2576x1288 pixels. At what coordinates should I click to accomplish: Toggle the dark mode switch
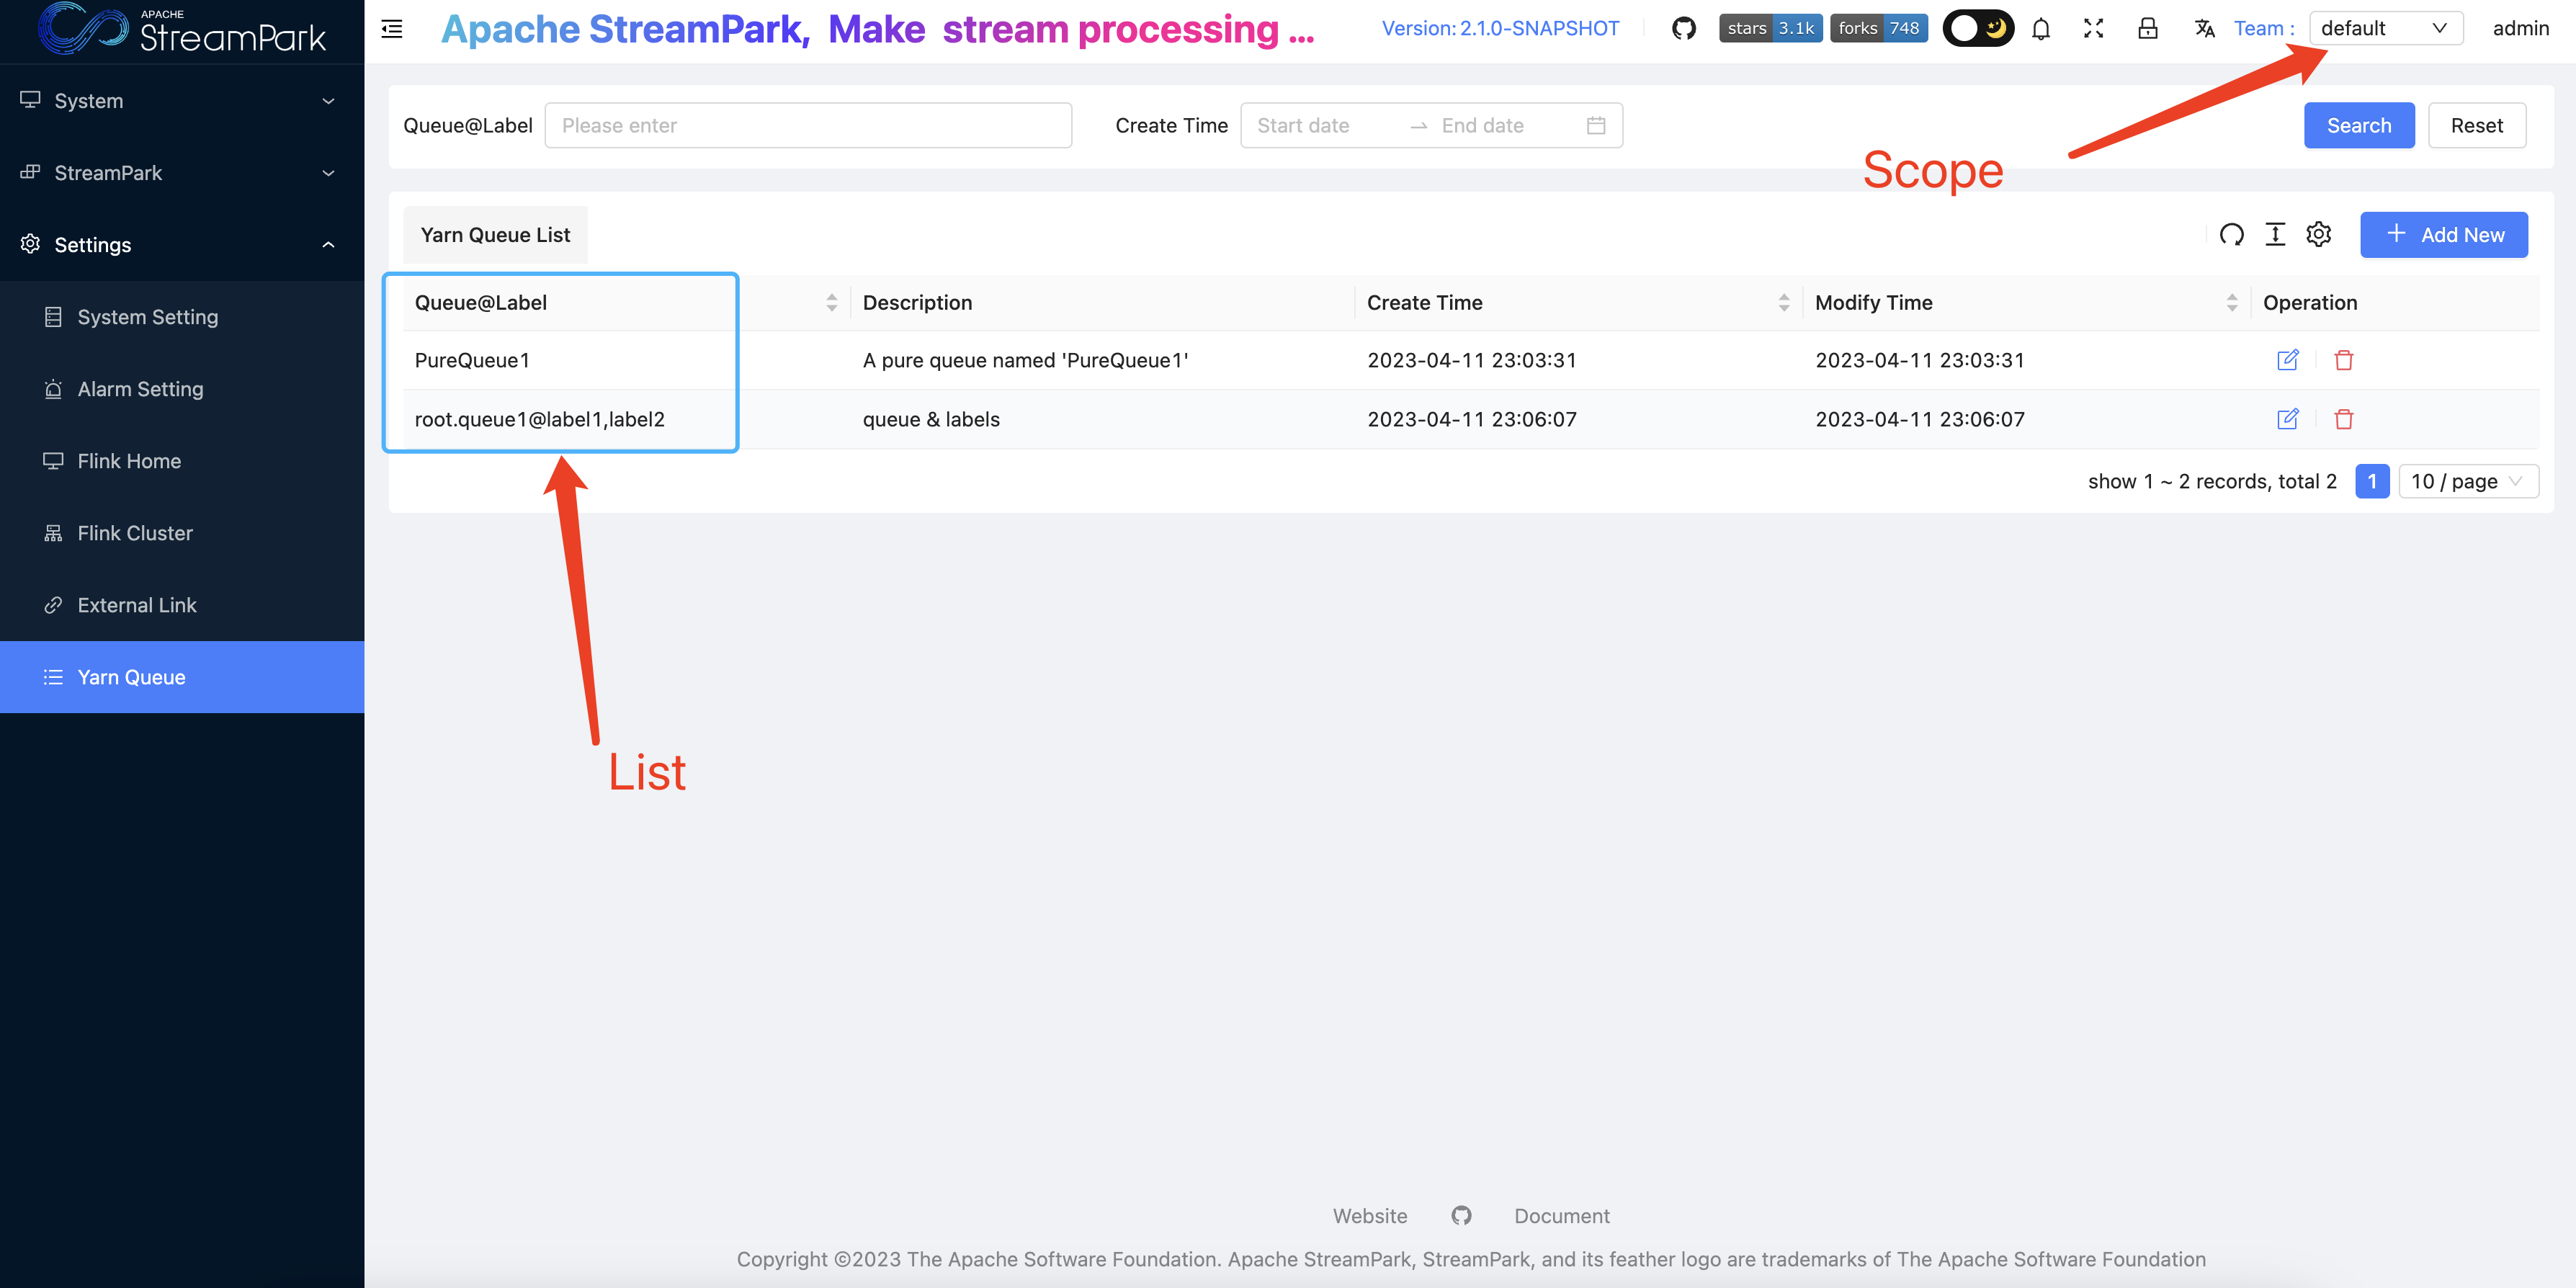(1978, 29)
